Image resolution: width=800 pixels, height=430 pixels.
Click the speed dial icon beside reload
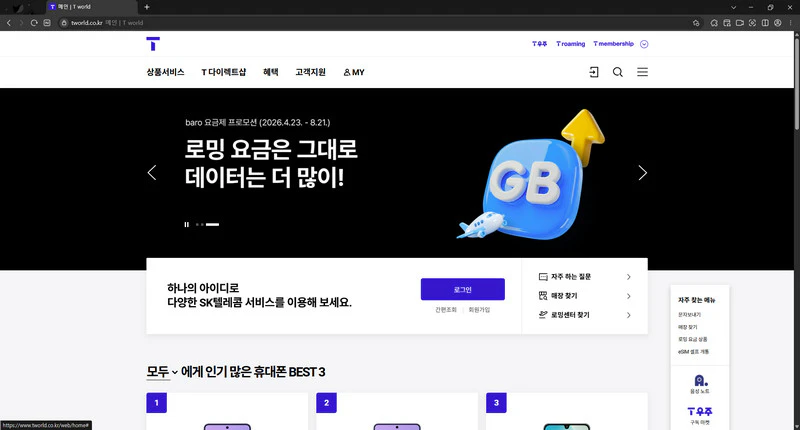point(47,23)
